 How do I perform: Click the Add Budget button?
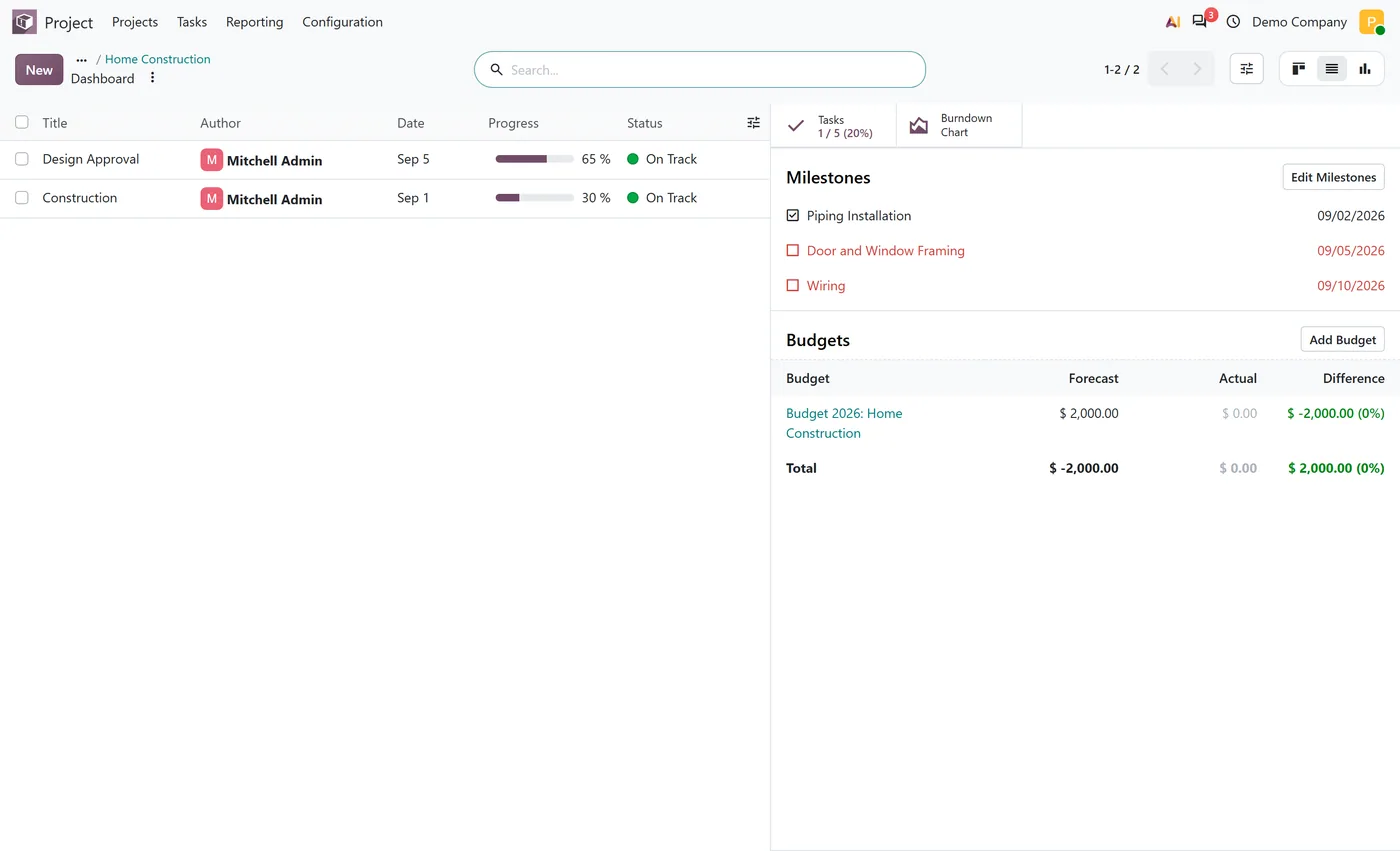pos(1342,340)
